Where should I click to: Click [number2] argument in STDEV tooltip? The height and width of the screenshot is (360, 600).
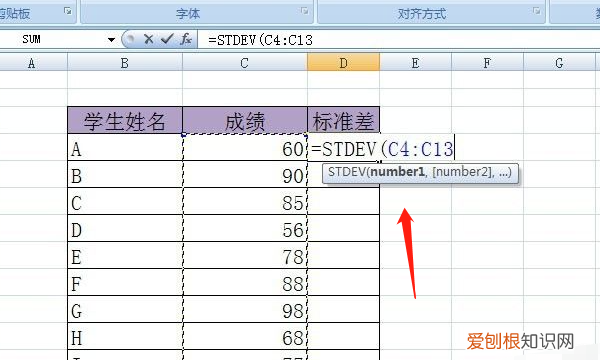tap(461, 172)
